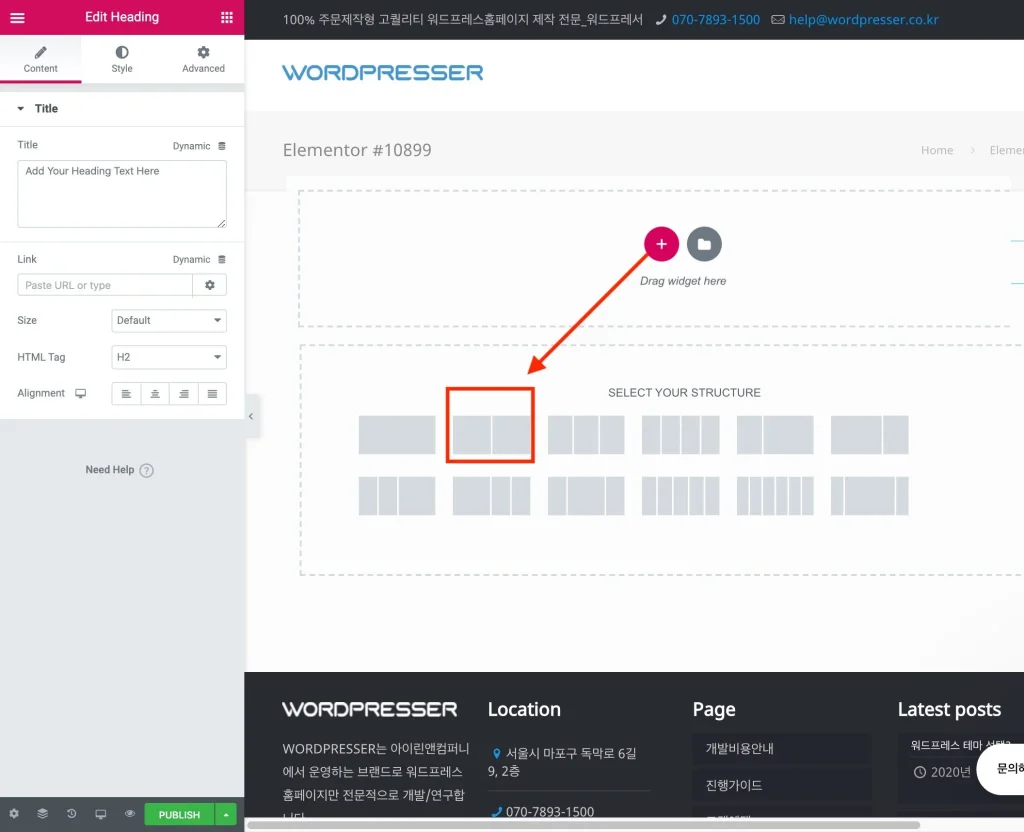Click the gray add template folder button
Image resolution: width=1024 pixels, height=832 pixels.
click(704, 244)
